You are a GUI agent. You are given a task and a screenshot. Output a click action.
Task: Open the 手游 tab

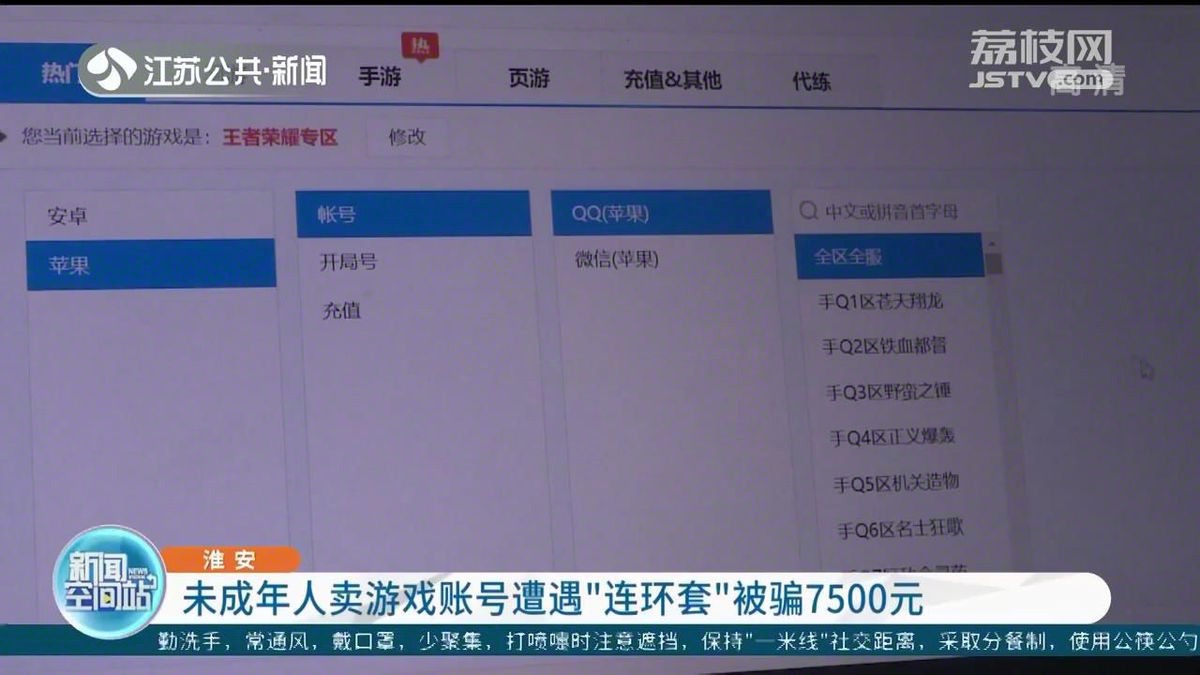click(x=380, y=76)
